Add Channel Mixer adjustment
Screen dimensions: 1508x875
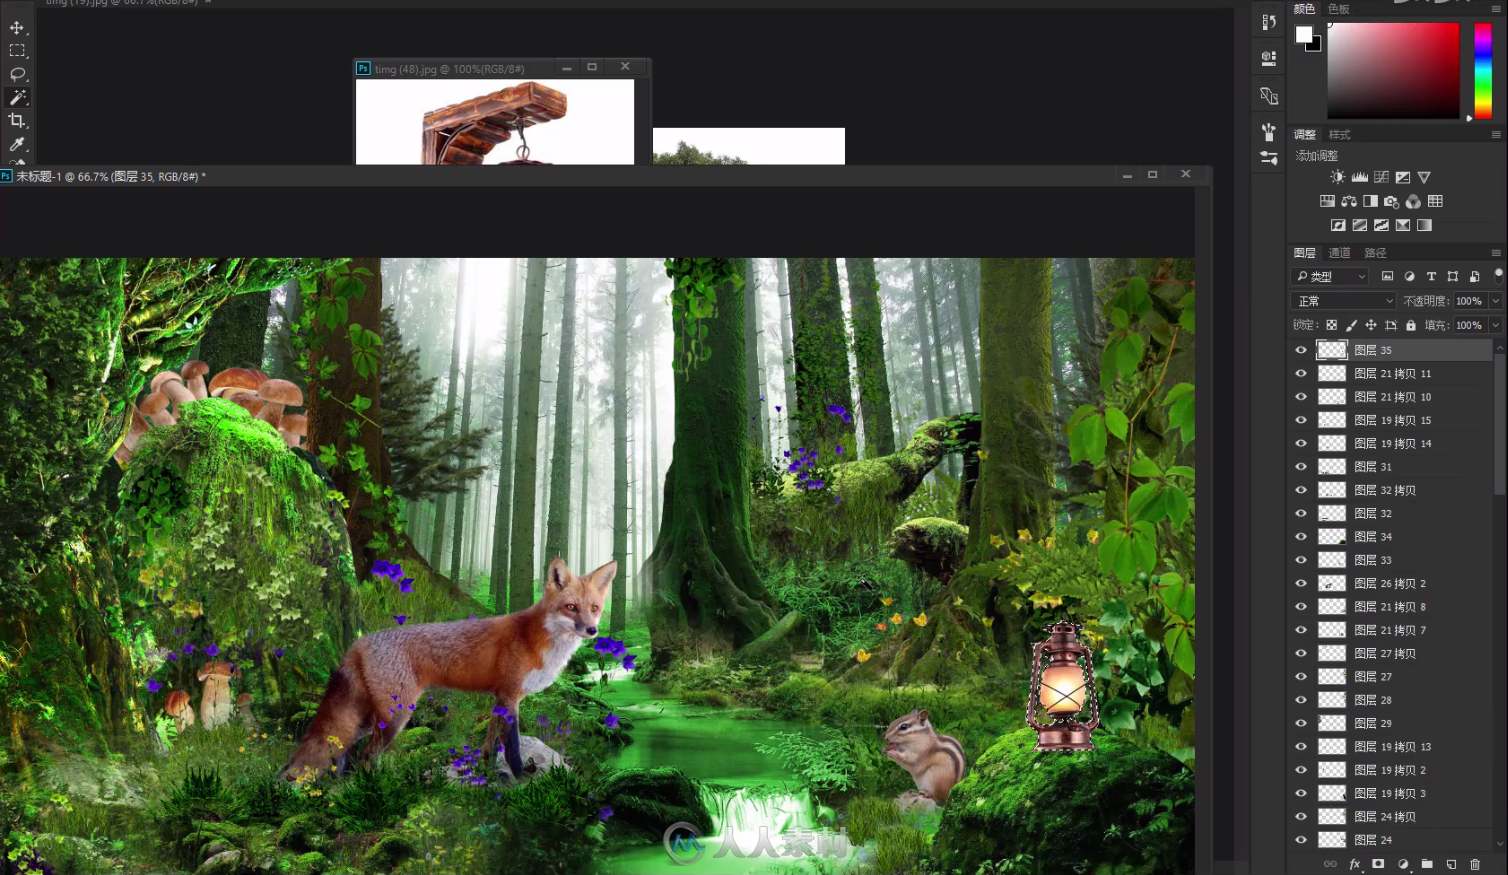tap(1413, 201)
